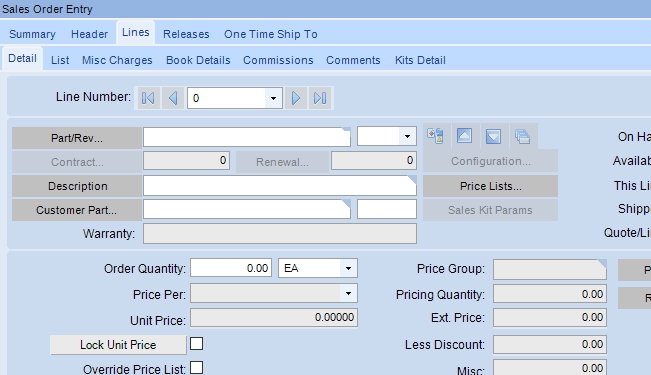The width and height of the screenshot is (651, 375).
Task: Go to first line number record
Action: tap(148, 98)
